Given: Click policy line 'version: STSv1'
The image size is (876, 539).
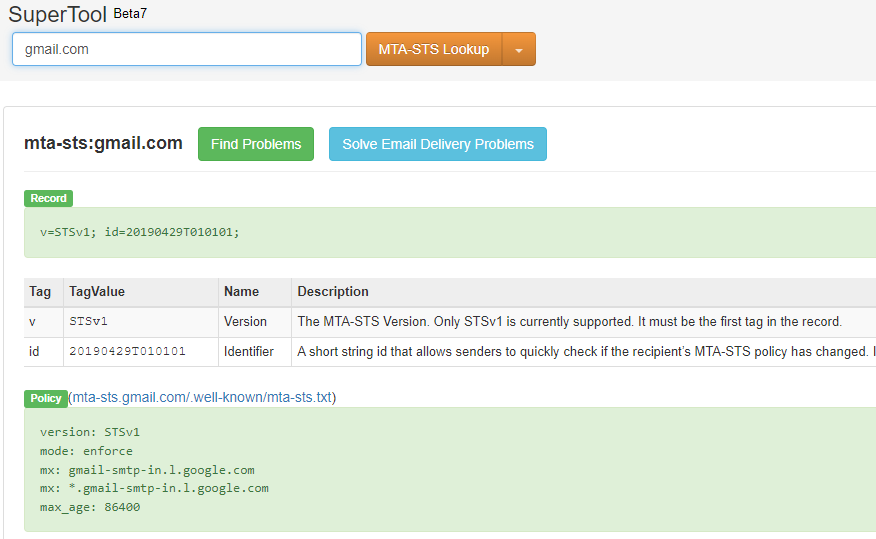Looking at the screenshot, I should tap(90, 432).
